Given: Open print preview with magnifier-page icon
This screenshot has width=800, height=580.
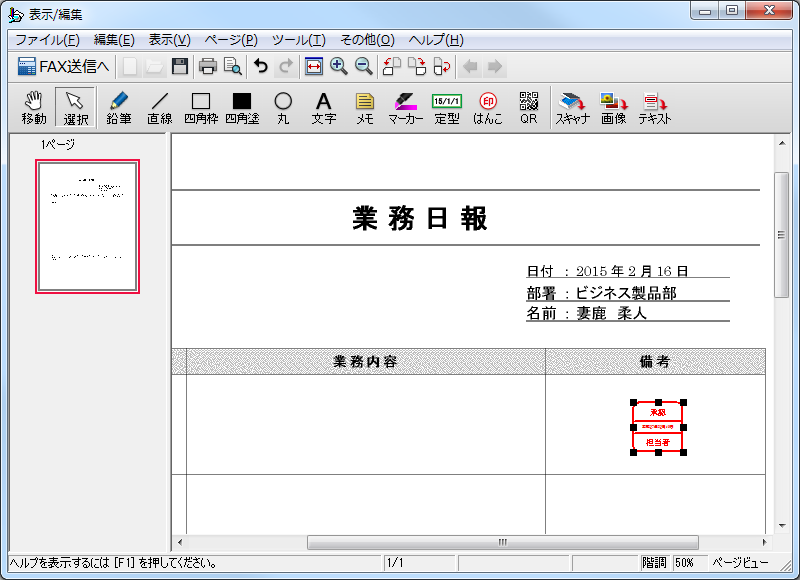Looking at the screenshot, I should tap(233, 66).
